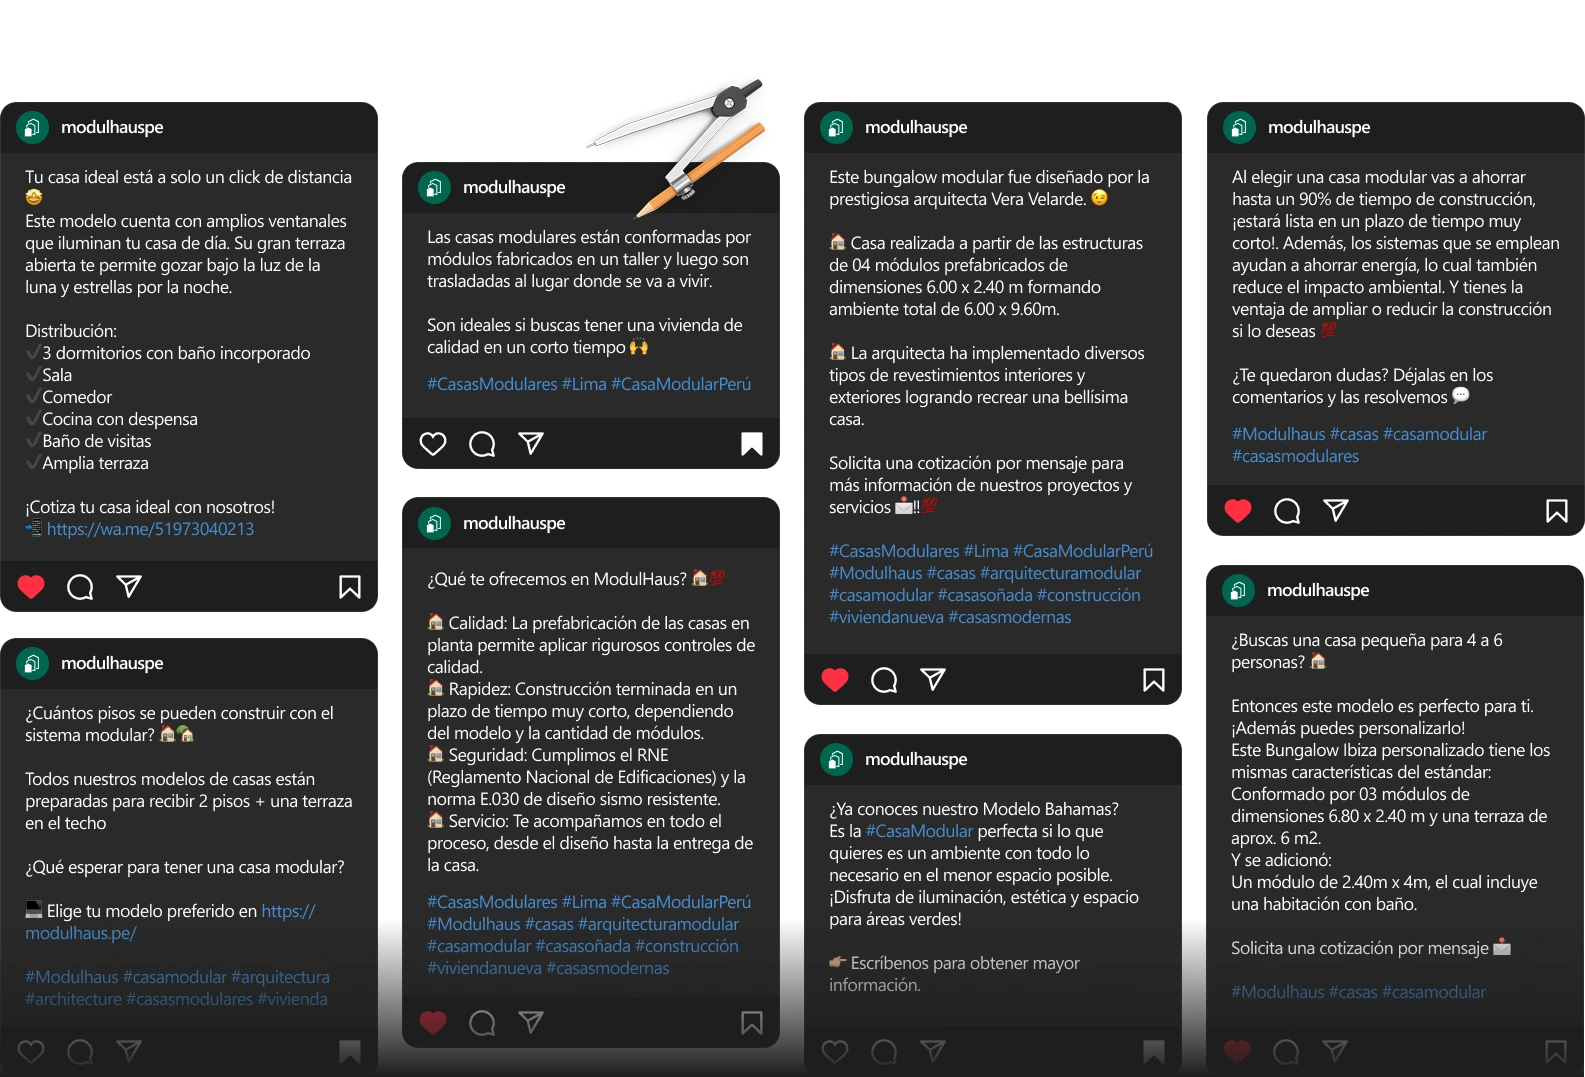
Task: Open the modulhaus.pe website link
Action: 170,922
